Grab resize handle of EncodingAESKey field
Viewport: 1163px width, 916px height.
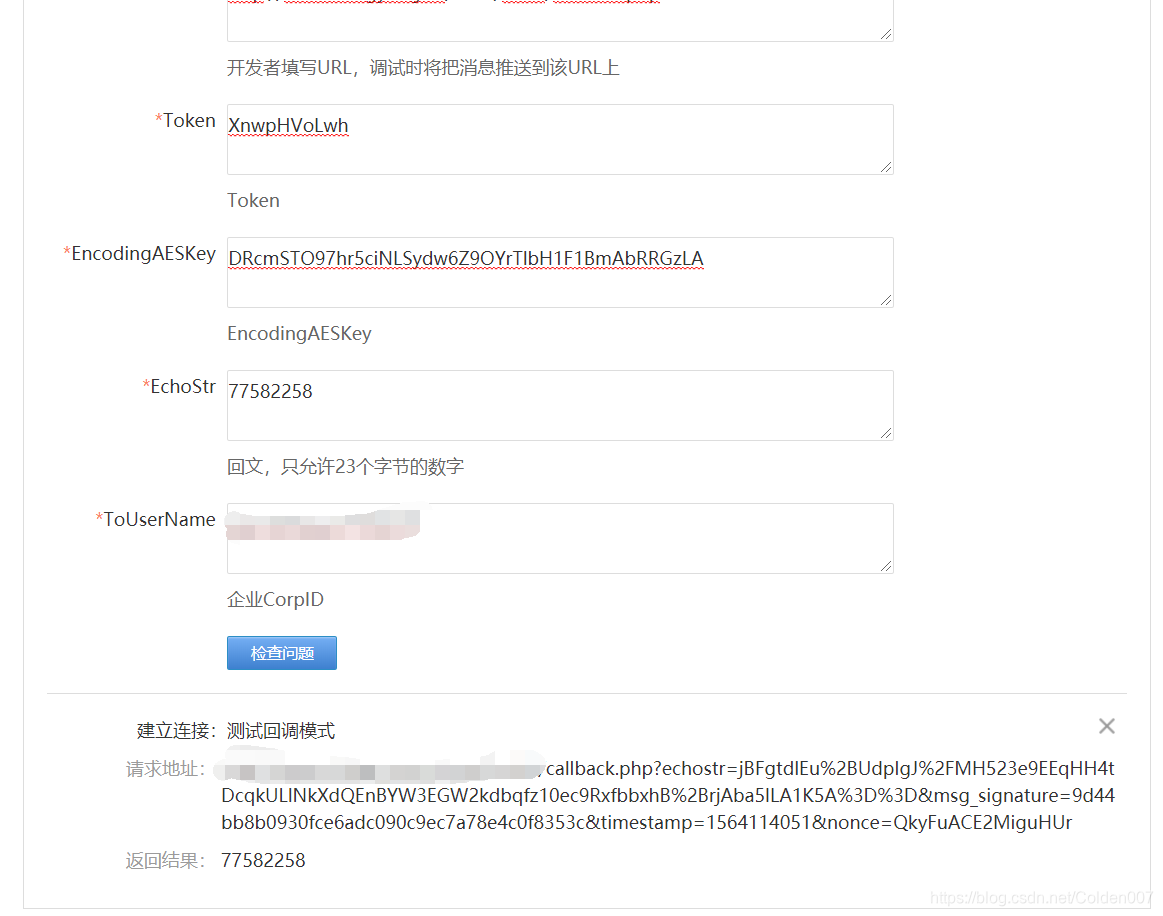(x=886, y=300)
